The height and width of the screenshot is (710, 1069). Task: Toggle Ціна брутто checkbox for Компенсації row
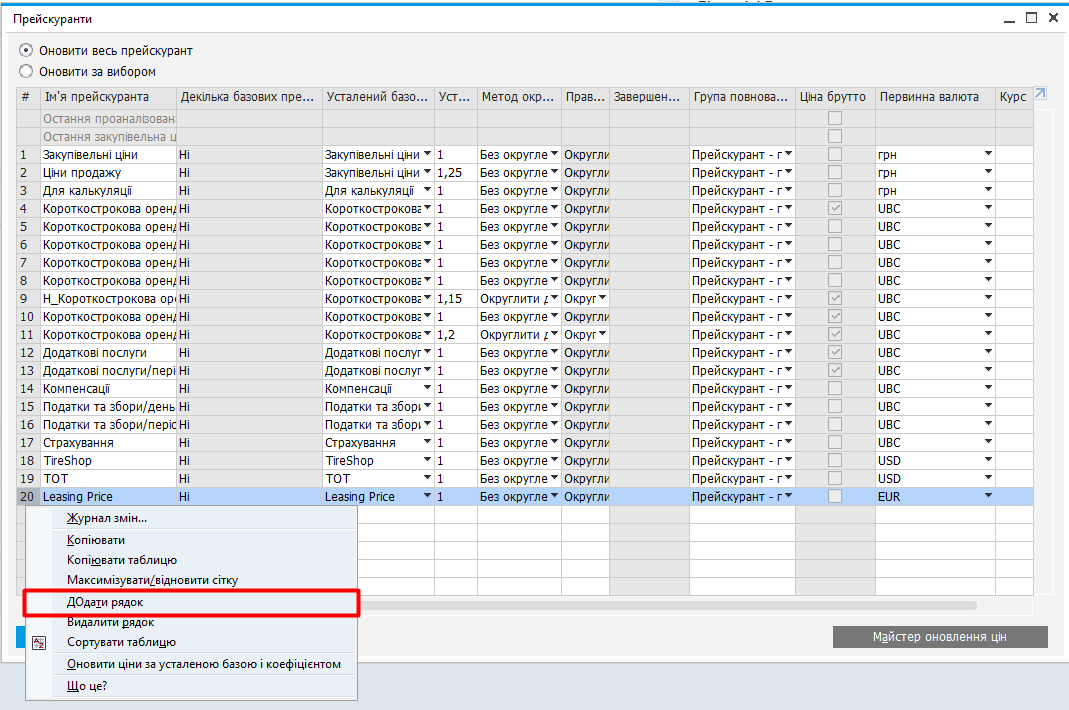click(834, 389)
